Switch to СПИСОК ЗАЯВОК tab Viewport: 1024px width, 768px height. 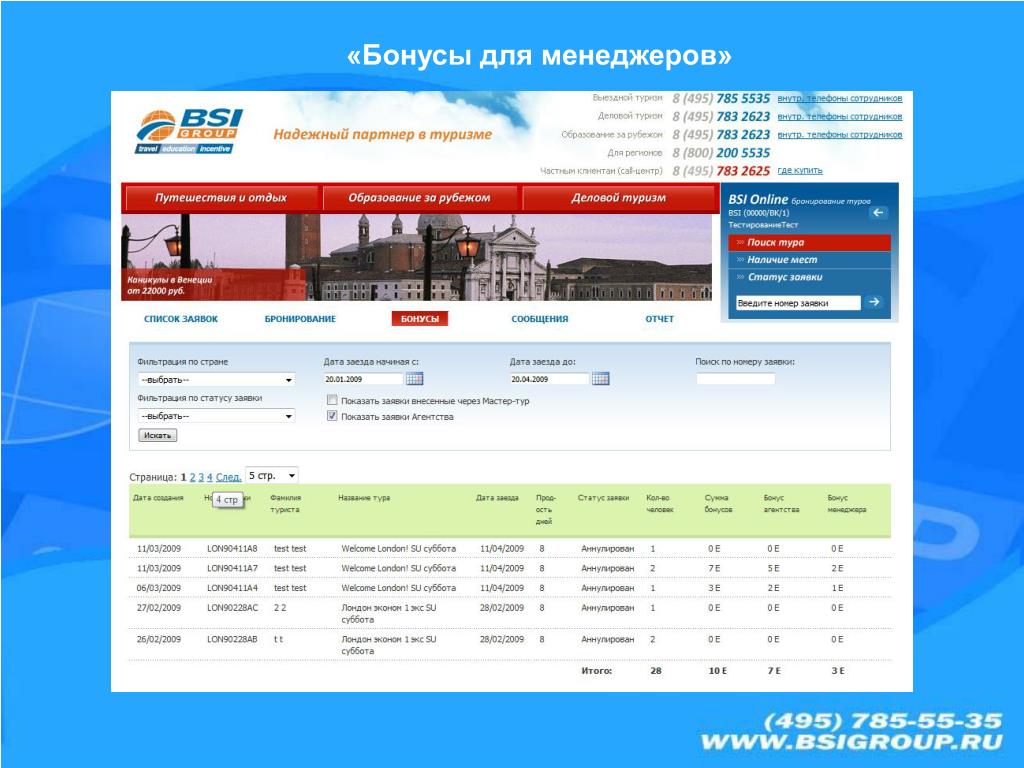tap(181, 319)
